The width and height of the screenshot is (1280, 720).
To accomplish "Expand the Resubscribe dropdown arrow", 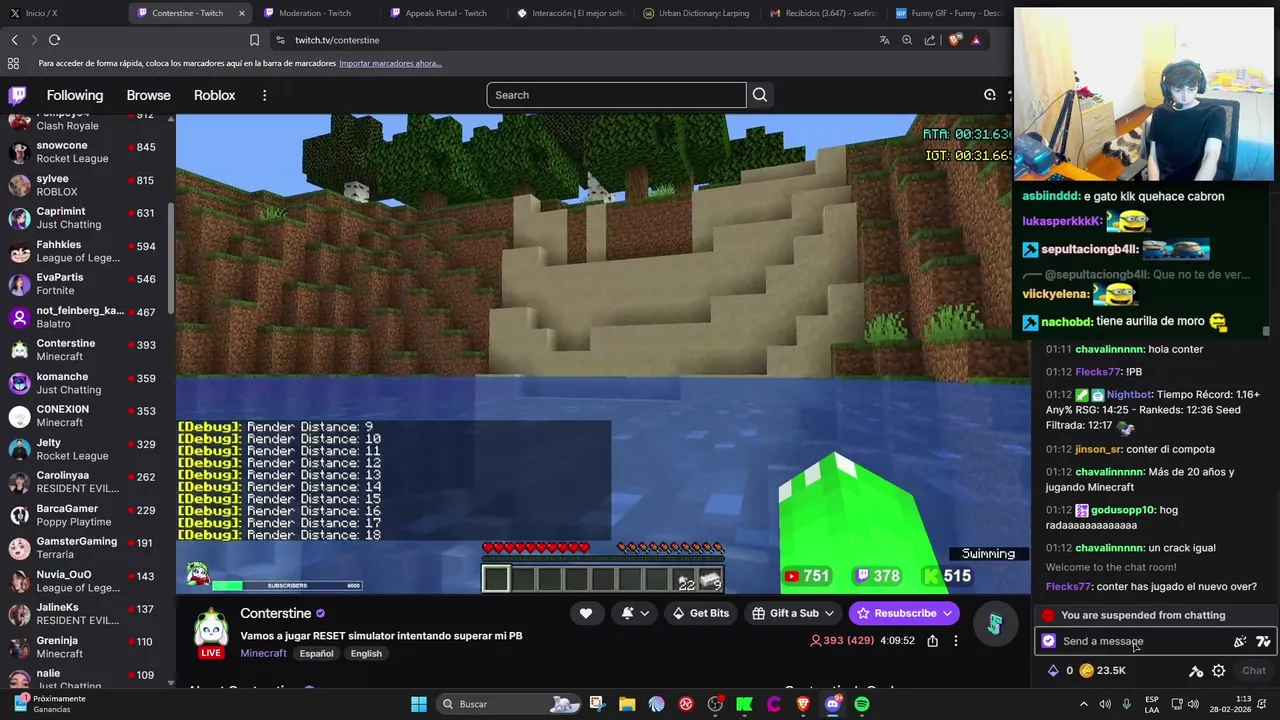I will tap(947, 613).
